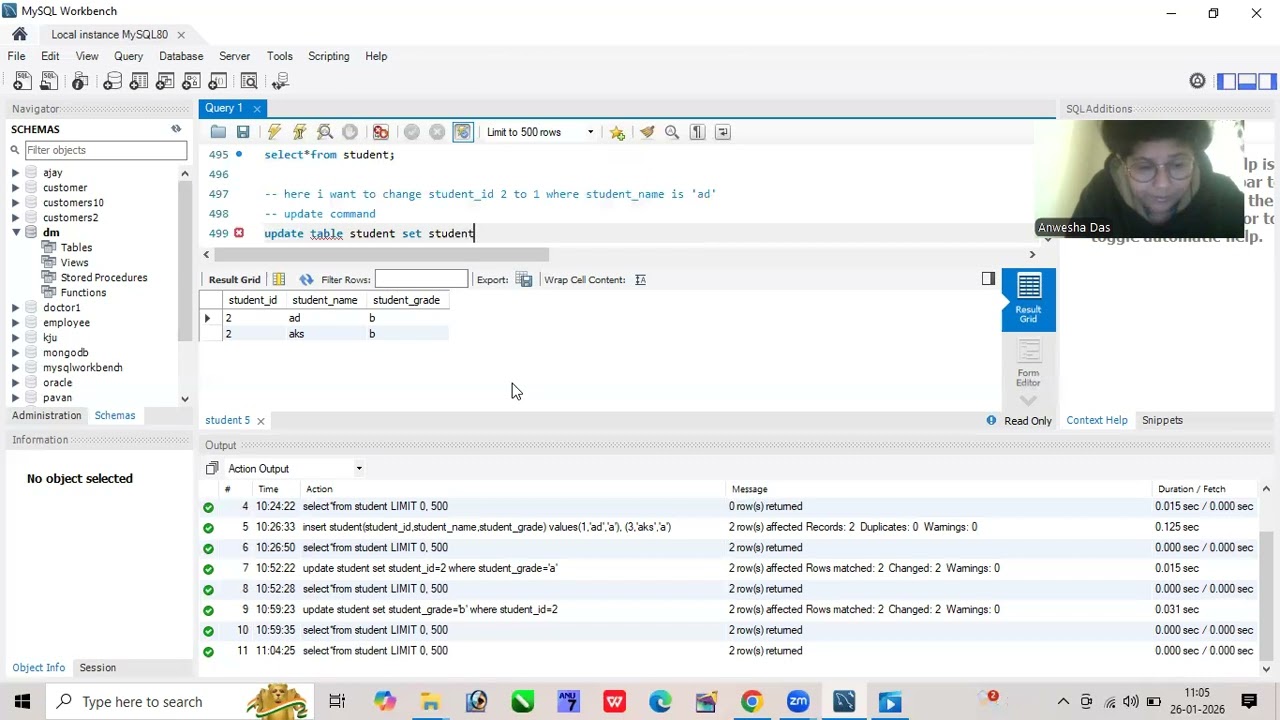Viewport: 1280px width, 720px height.
Task: Expand the customer schema
Action: 16,188
